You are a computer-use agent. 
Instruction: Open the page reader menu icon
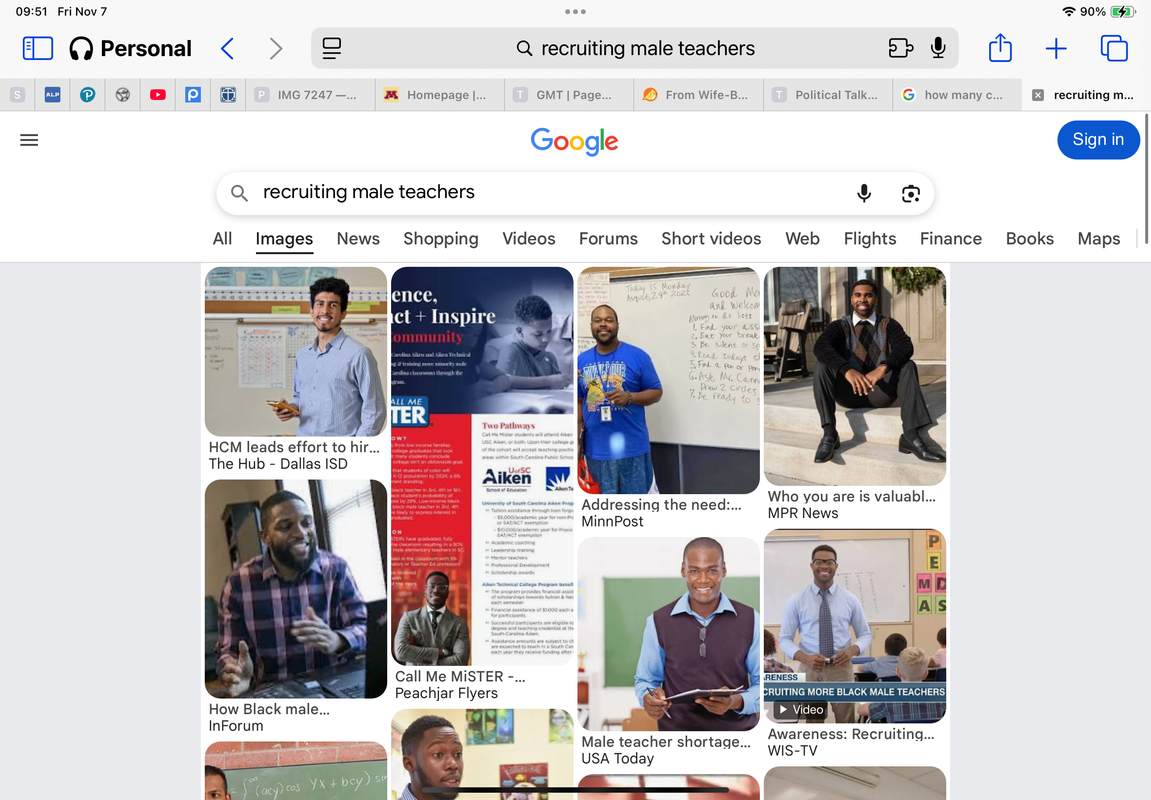(x=332, y=48)
